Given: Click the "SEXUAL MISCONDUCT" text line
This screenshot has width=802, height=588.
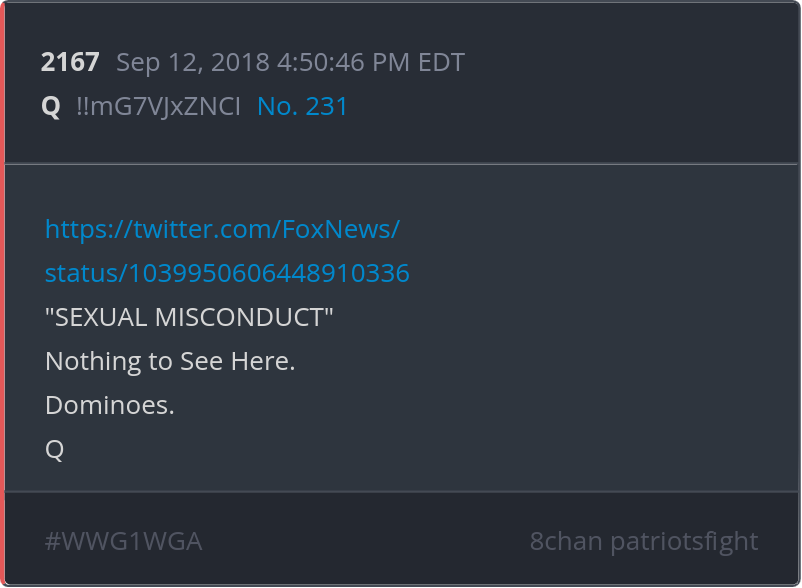Looking at the screenshot, I should [x=189, y=317].
